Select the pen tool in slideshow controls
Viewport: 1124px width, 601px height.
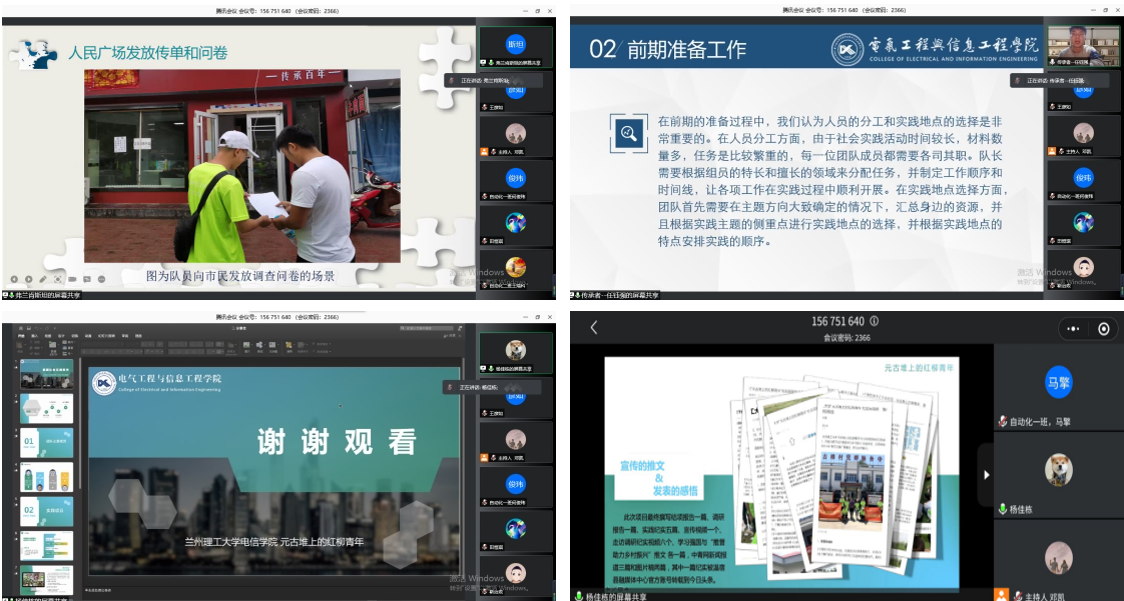click(44, 278)
